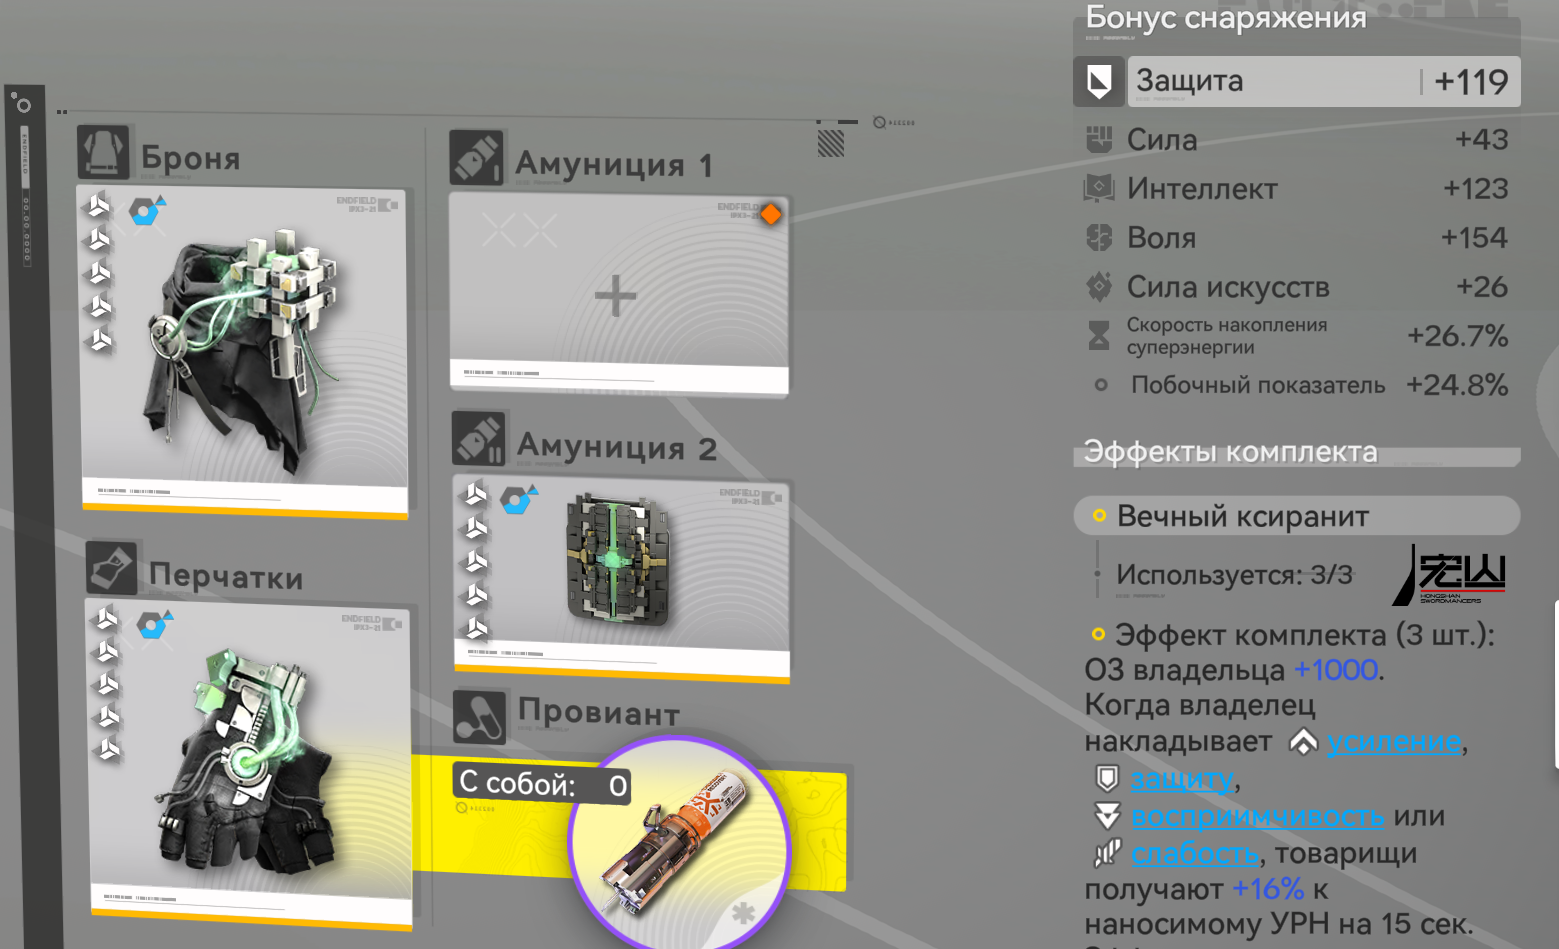Click the orange diamond marker on Амуниция 1
The image size is (1559, 949).
tap(770, 214)
